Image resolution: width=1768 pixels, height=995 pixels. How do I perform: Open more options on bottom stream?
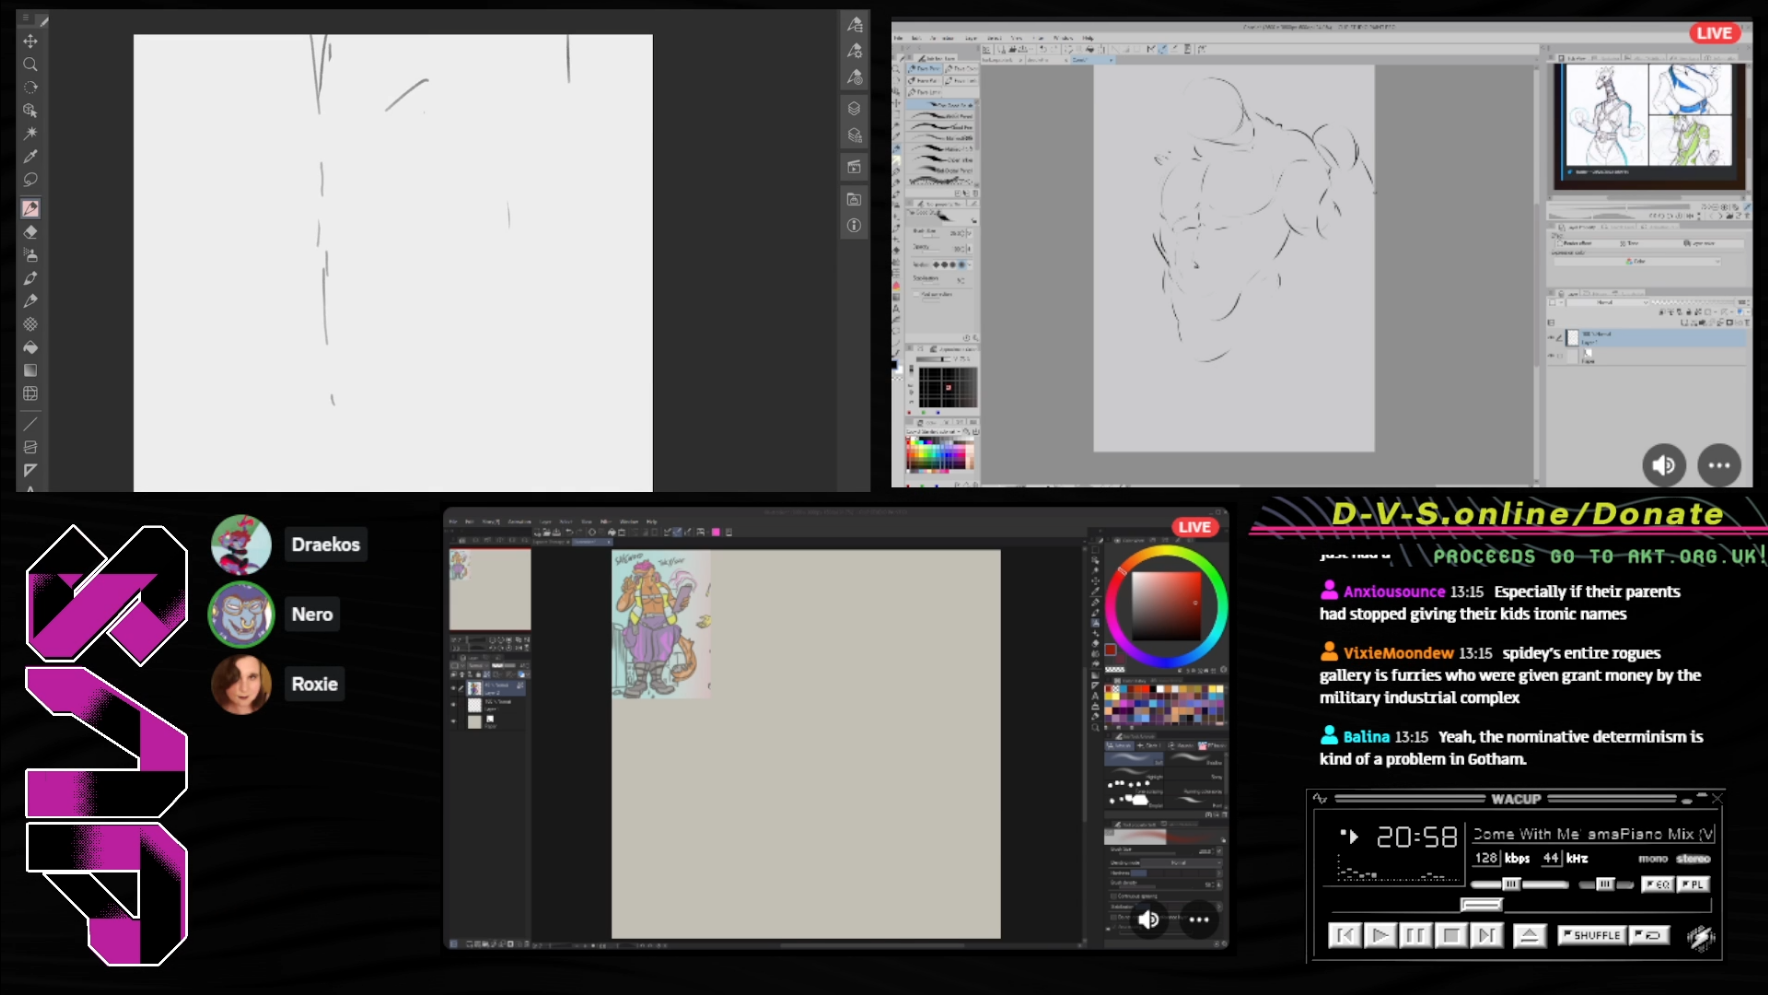pos(1199,919)
